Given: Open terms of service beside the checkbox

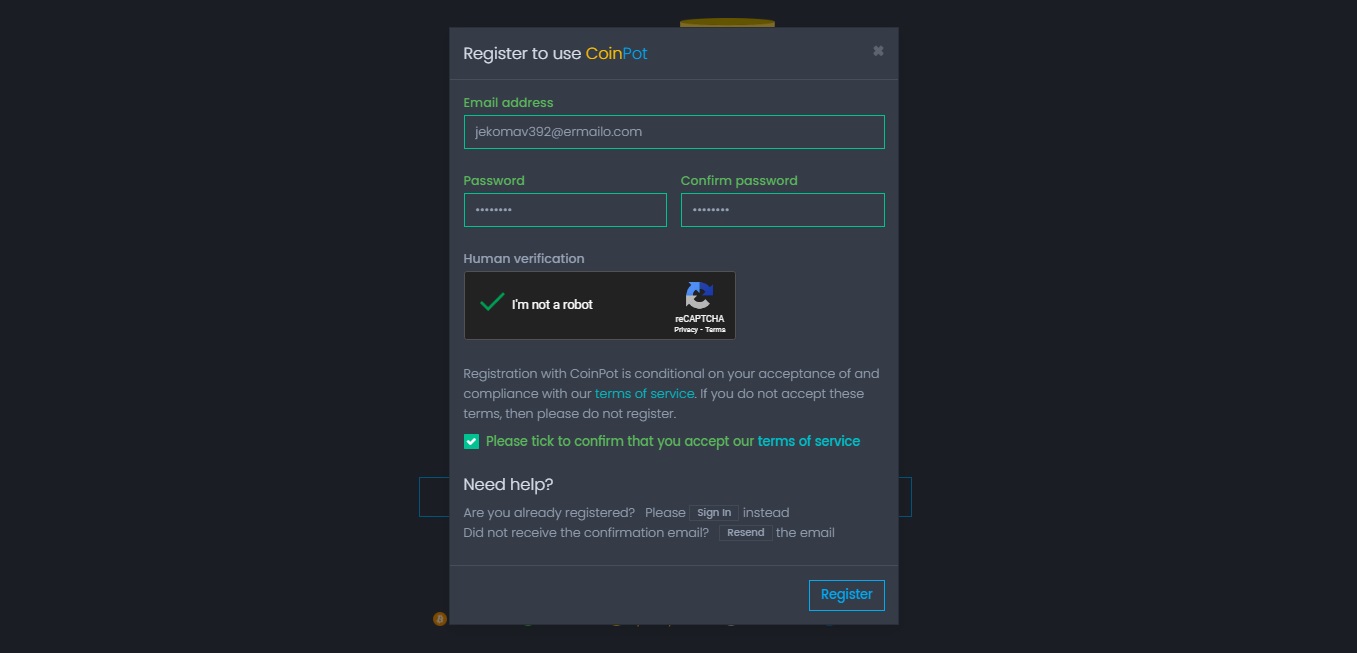Looking at the screenshot, I should pyautogui.click(x=808, y=441).
